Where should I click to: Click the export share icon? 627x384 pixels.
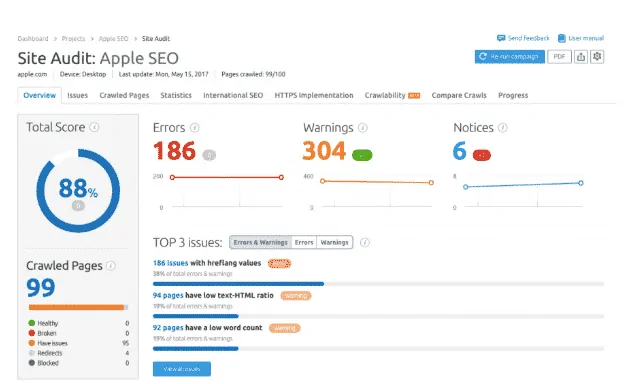point(581,57)
